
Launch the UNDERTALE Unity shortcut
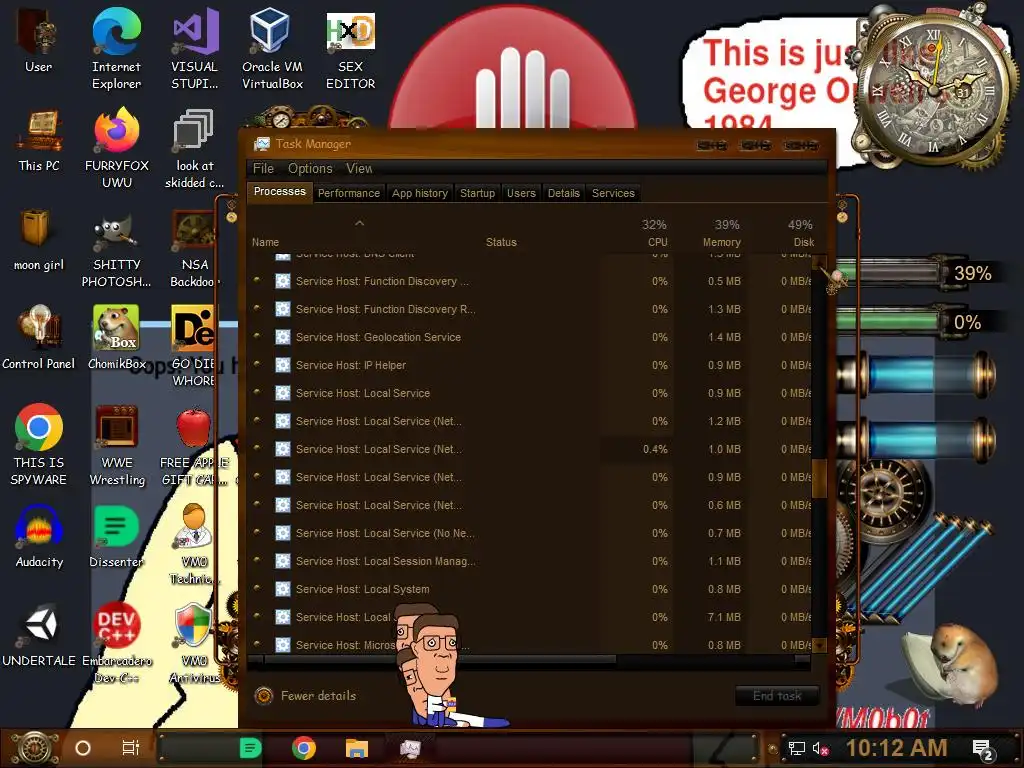coord(39,635)
